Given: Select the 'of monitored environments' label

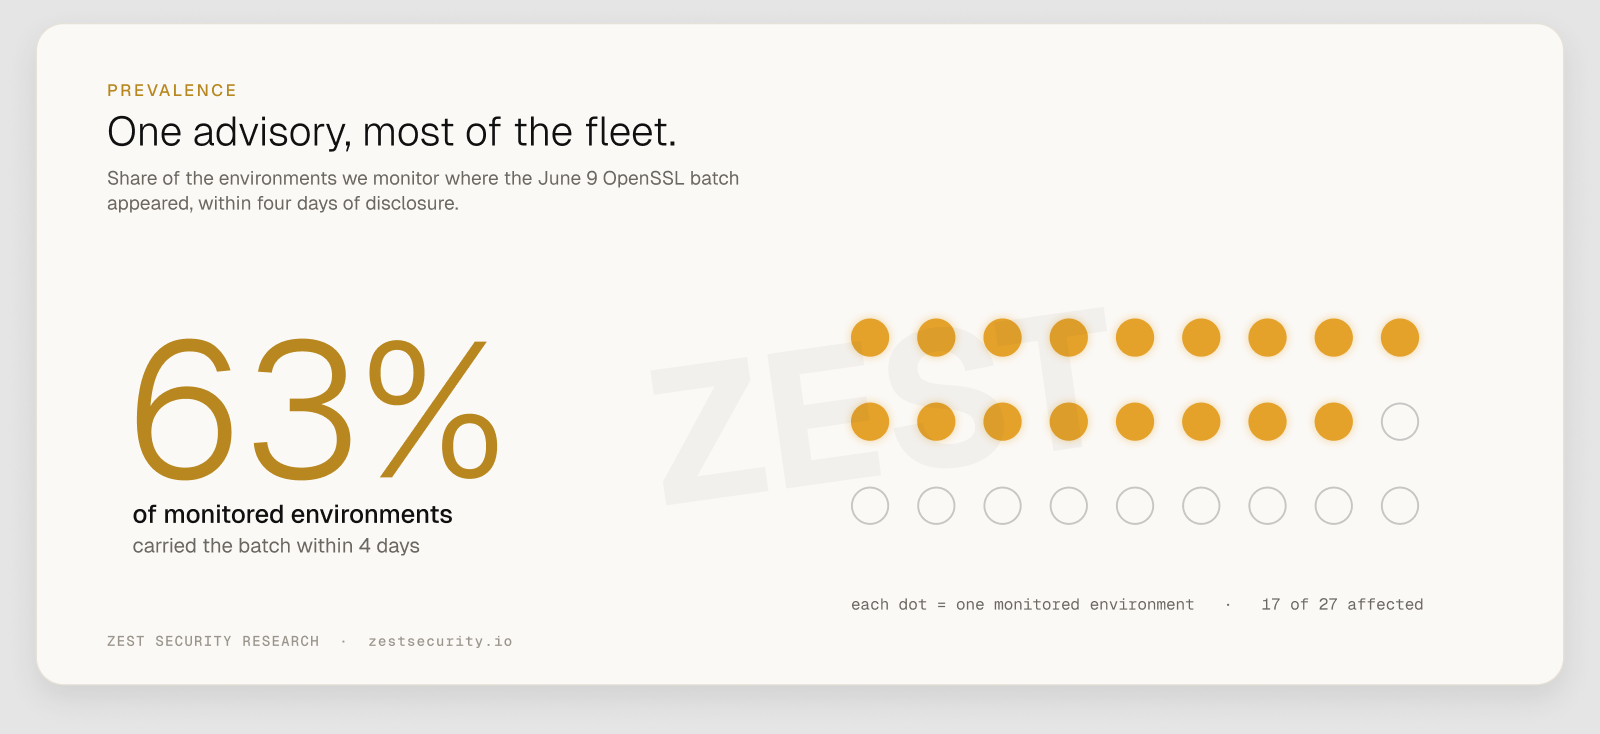Looking at the screenshot, I should tap(292, 514).
